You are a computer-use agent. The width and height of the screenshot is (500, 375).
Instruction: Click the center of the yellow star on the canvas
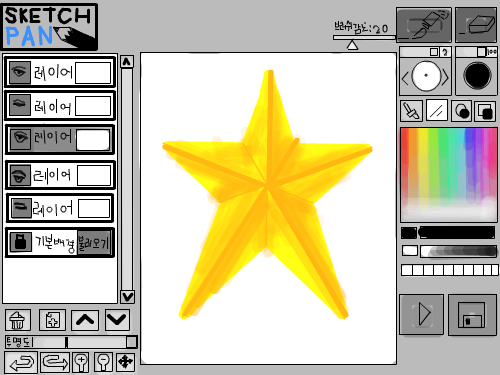pos(267,188)
